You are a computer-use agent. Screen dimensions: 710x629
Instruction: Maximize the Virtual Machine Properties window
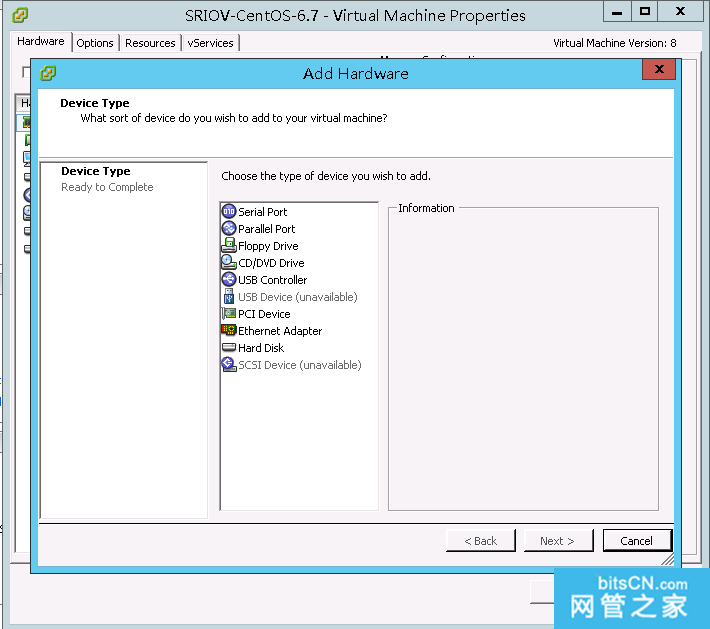[x=644, y=11]
